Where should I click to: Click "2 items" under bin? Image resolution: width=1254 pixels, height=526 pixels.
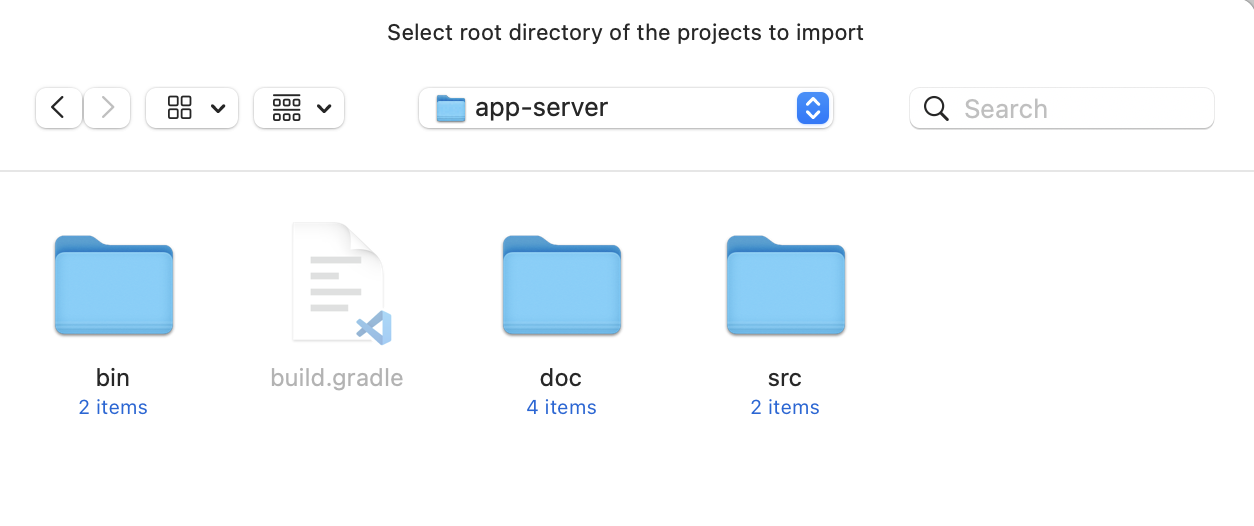pos(113,407)
